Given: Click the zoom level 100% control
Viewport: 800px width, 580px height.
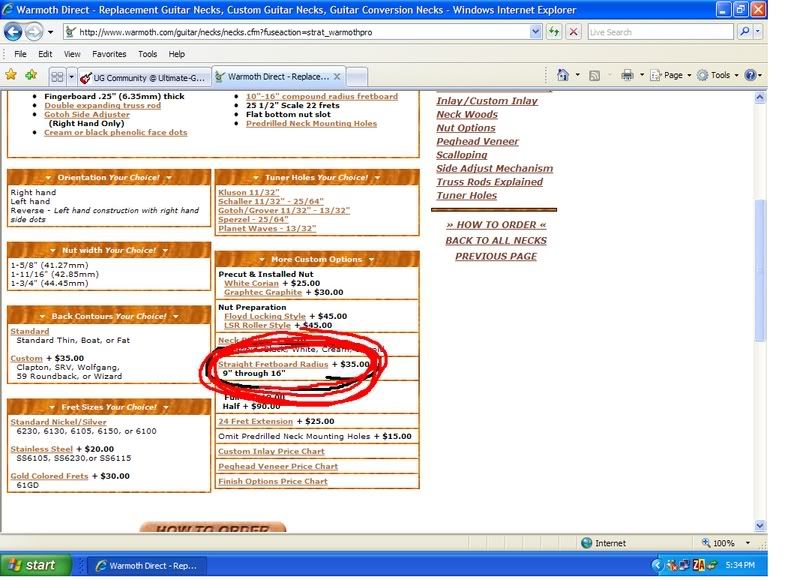Looking at the screenshot, I should click(718, 543).
